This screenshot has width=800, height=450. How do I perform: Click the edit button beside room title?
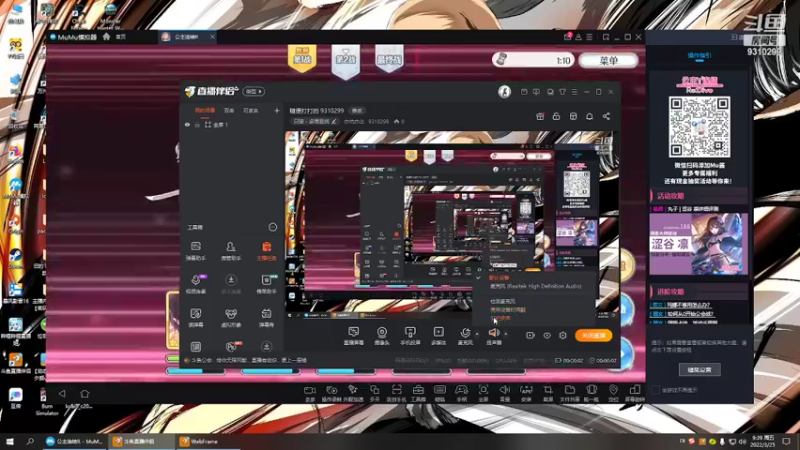tap(357, 111)
